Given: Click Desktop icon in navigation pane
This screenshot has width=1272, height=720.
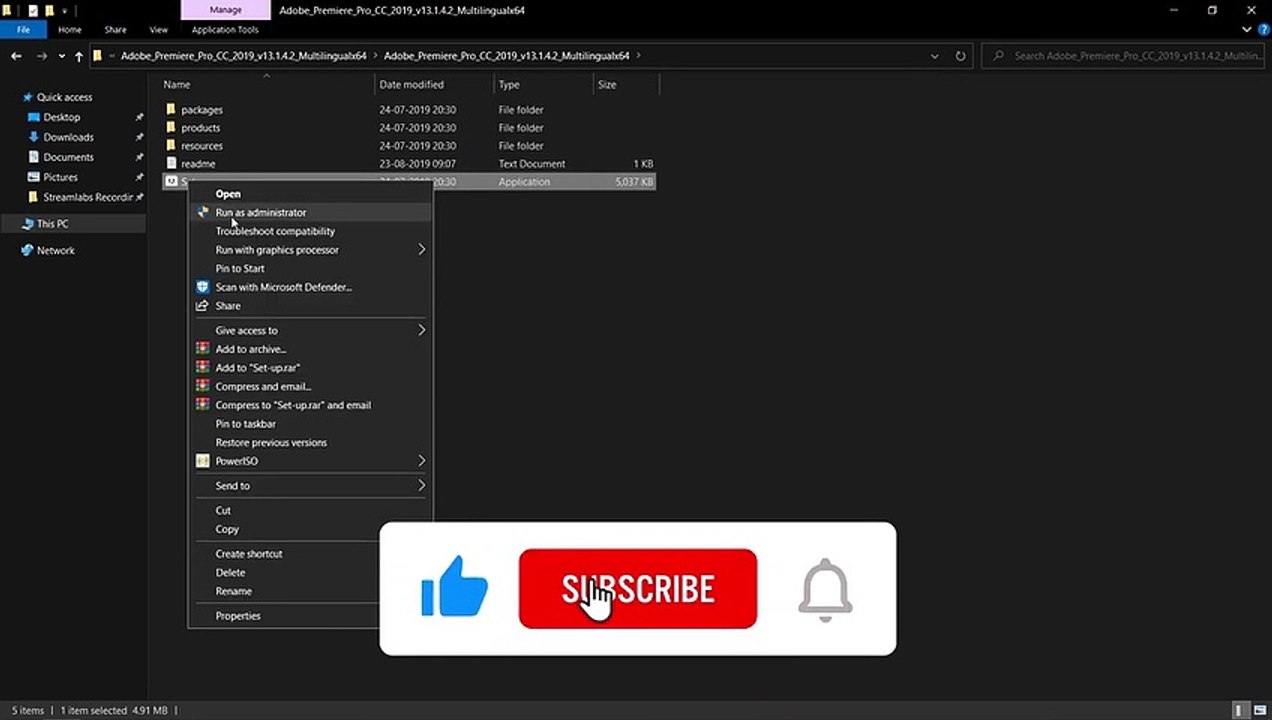Looking at the screenshot, I should click(x=34, y=117).
